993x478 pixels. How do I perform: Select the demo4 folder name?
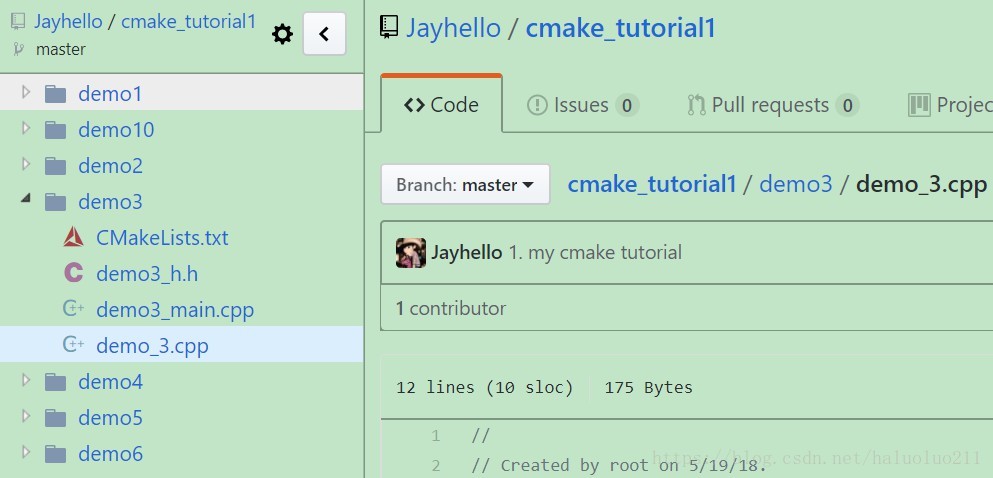click(111, 382)
